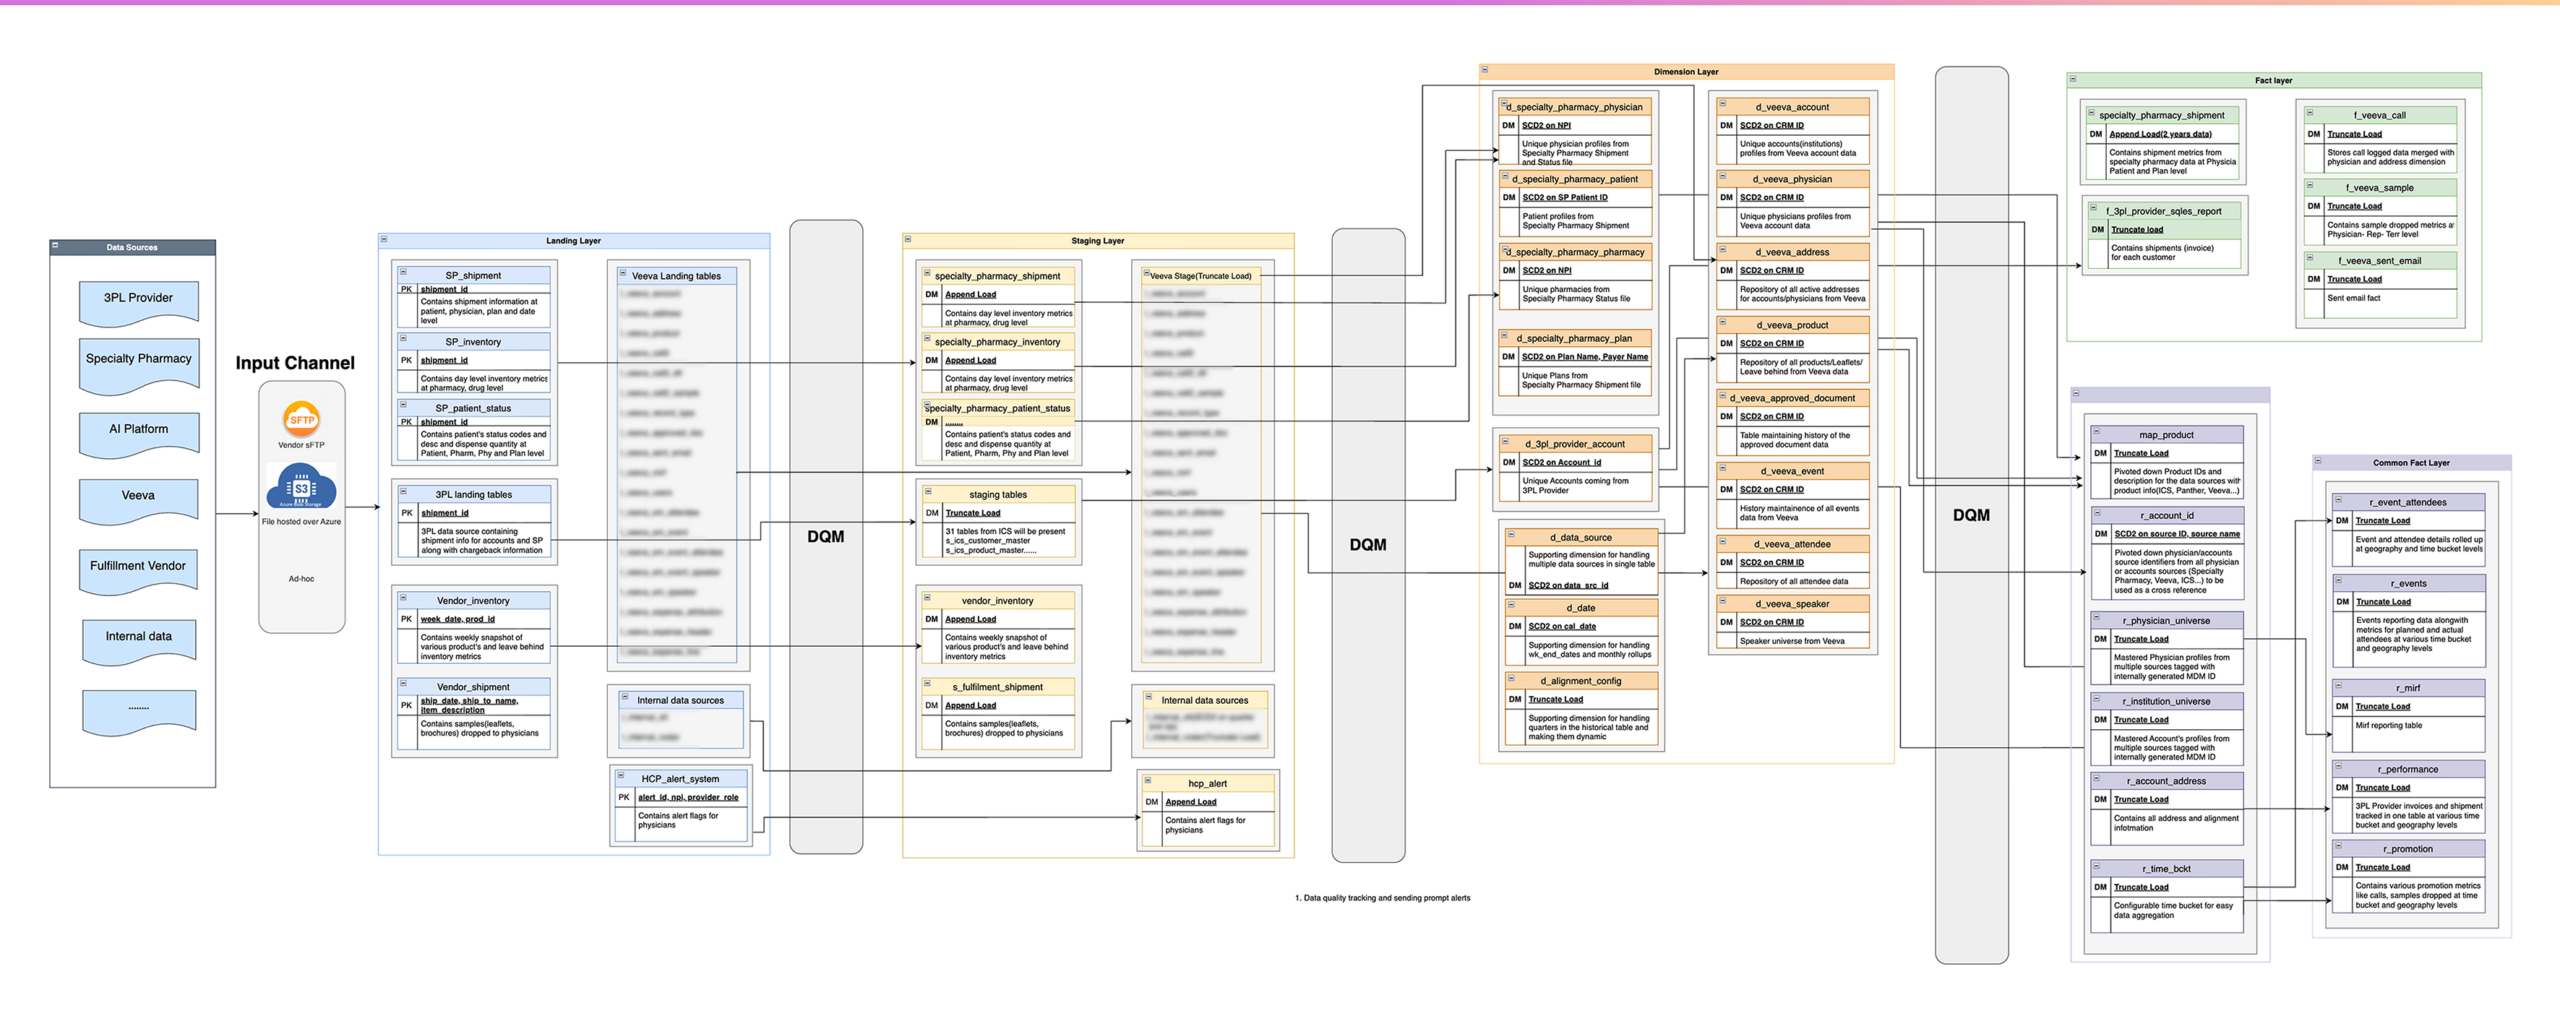Viewport: 2560px width, 1011px height.
Task: Click 'SCD2 on Plan Name, Payer Name' text
Action: click(x=1585, y=356)
